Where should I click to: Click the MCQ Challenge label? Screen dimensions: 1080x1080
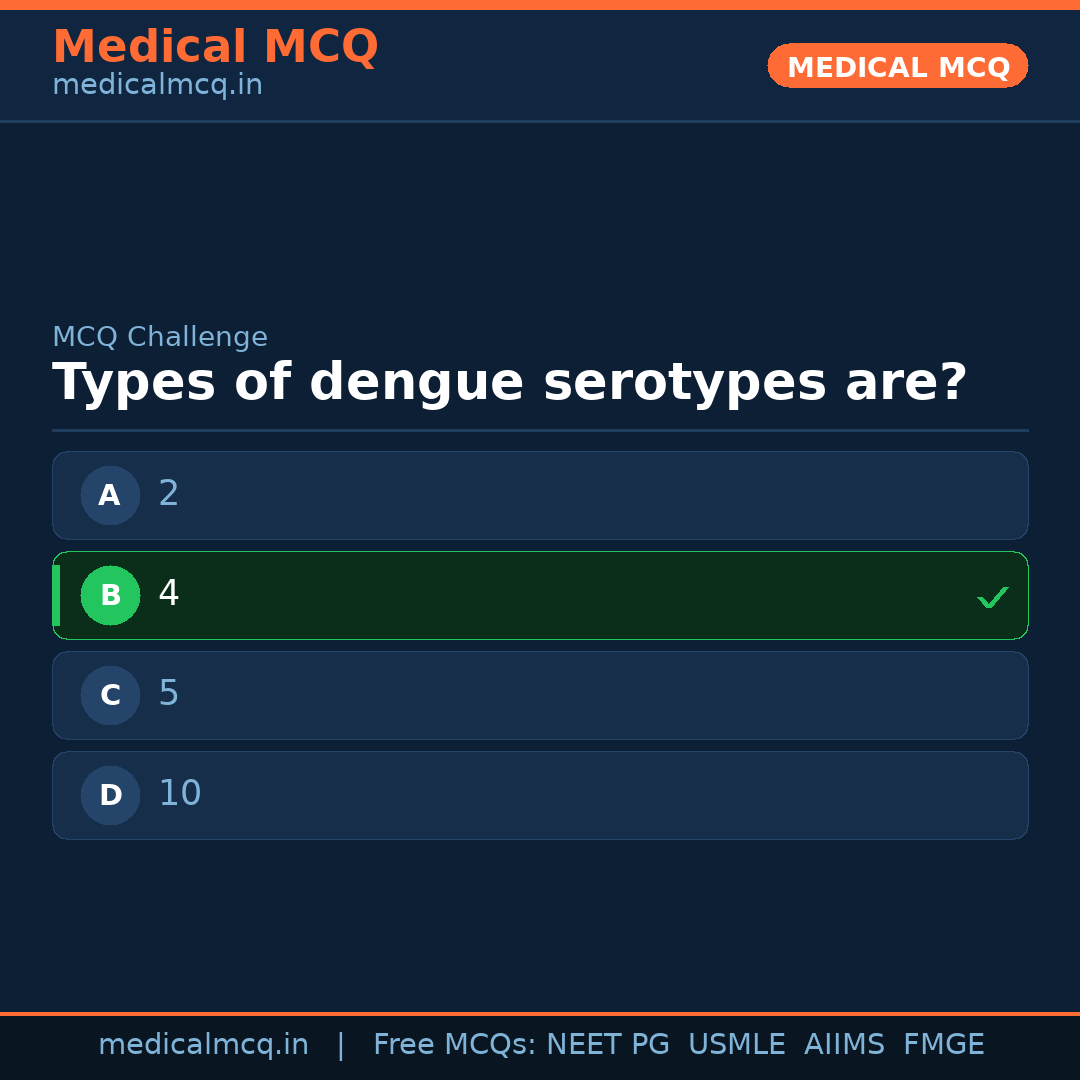point(160,338)
